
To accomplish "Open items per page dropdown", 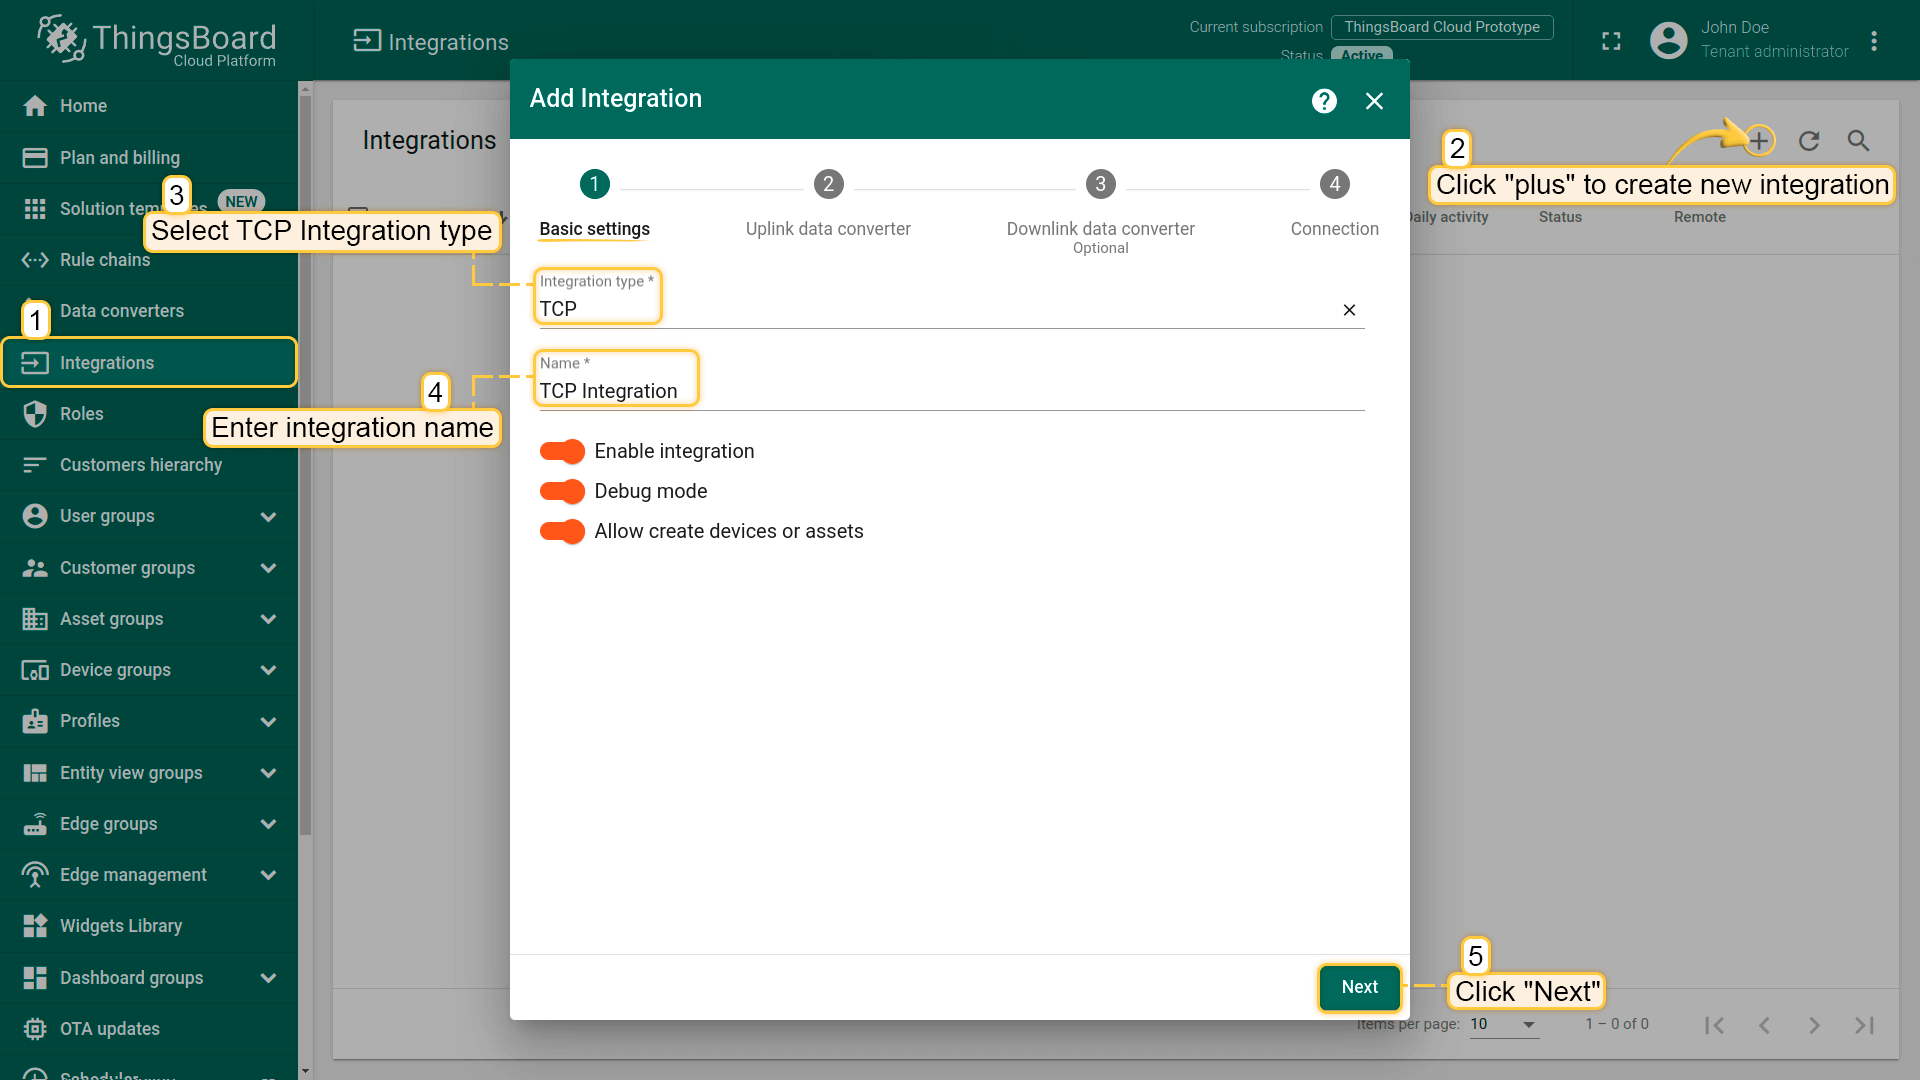I will [1504, 1024].
